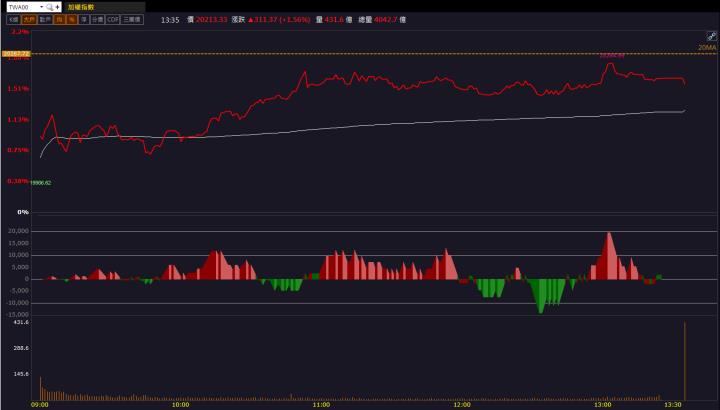Screen dimensions: 720x410
Task: Click the green 19906.62 low price label
Action: [x=41, y=183]
